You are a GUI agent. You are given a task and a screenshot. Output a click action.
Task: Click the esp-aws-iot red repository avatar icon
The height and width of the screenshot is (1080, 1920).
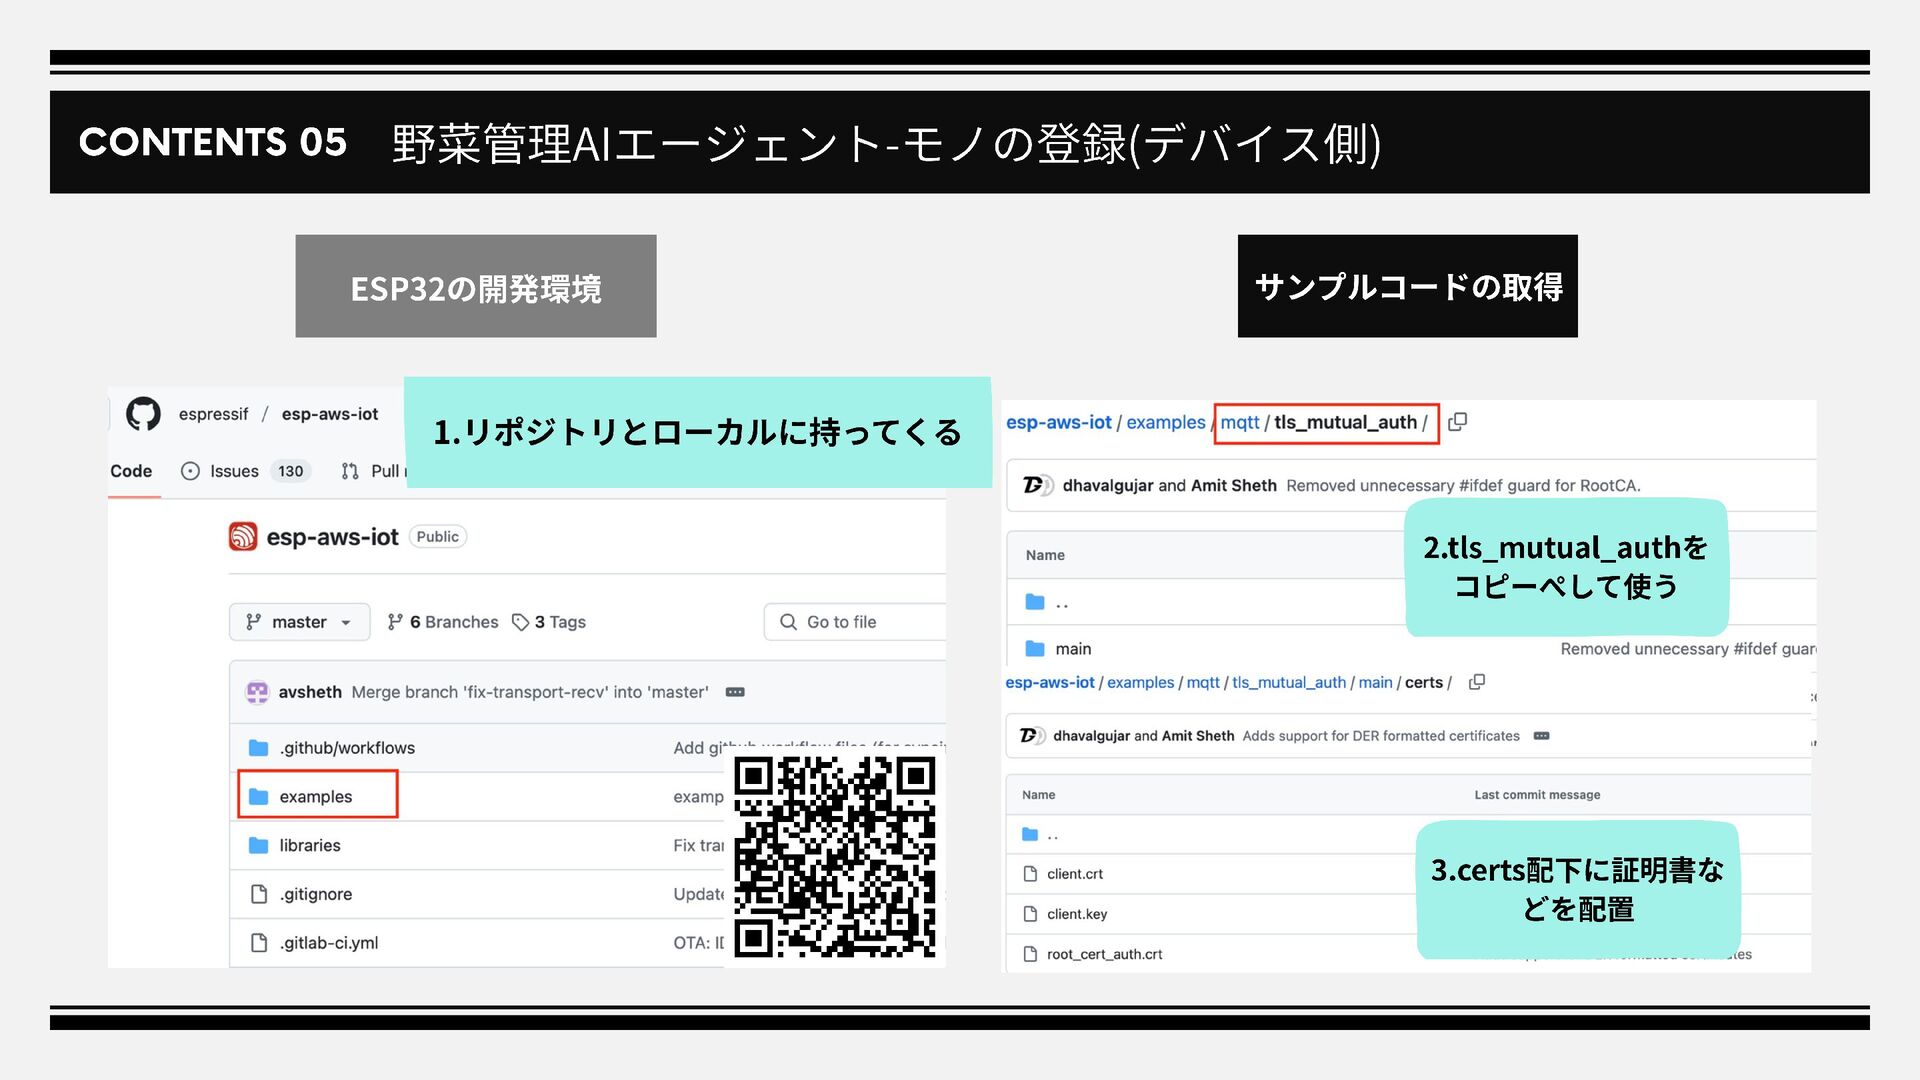click(x=243, y=537)
